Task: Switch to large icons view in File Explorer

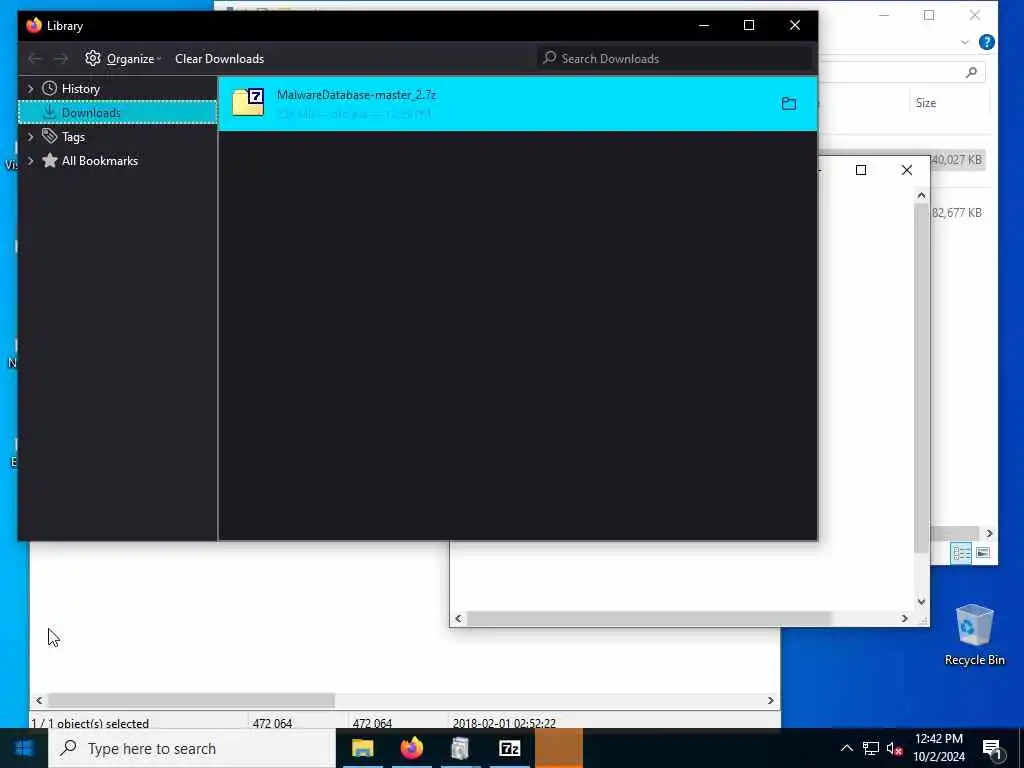Action: [x=983, y=553]
